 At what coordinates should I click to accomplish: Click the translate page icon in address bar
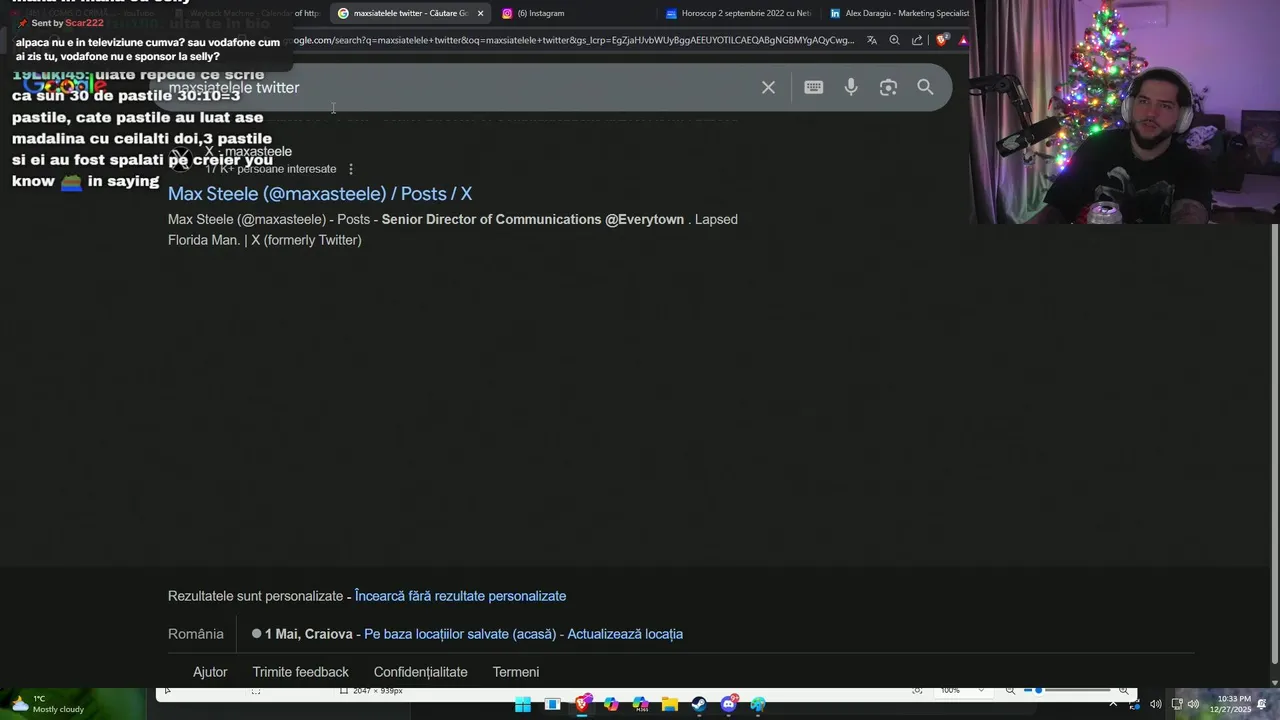pos(872,41)
